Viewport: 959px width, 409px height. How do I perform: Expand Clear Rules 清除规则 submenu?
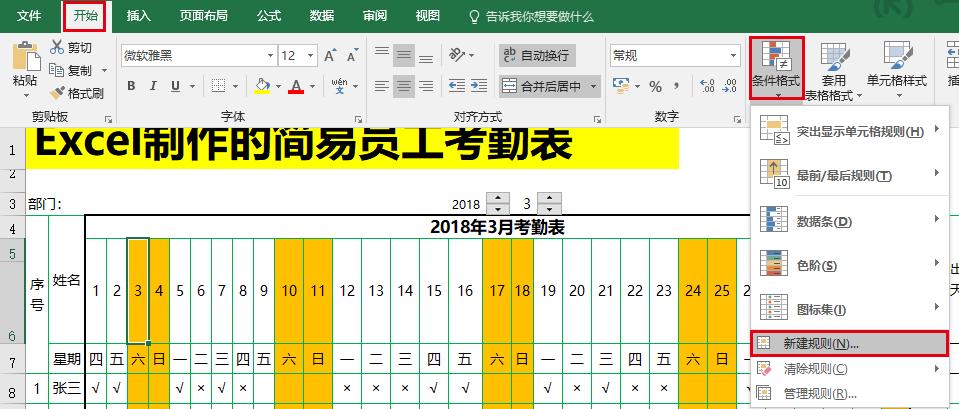pos(850,369)
